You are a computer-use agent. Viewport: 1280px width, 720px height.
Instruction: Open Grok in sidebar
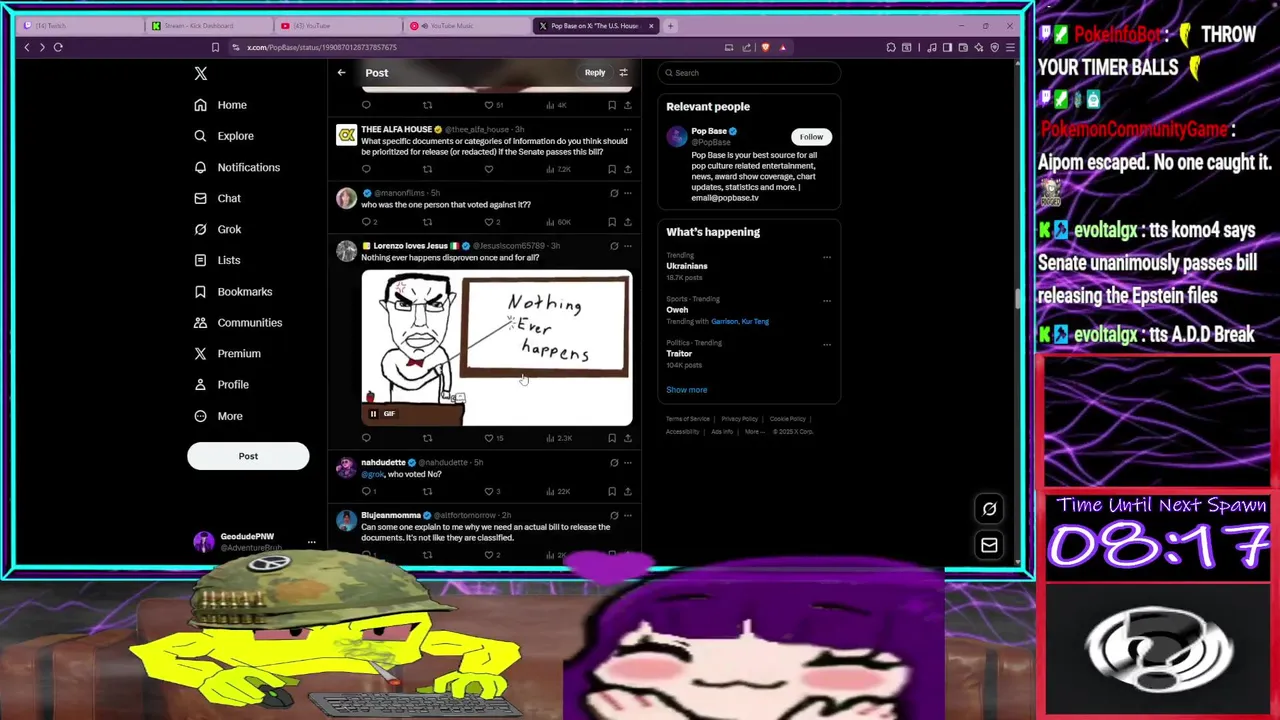[x=217, y=229]
